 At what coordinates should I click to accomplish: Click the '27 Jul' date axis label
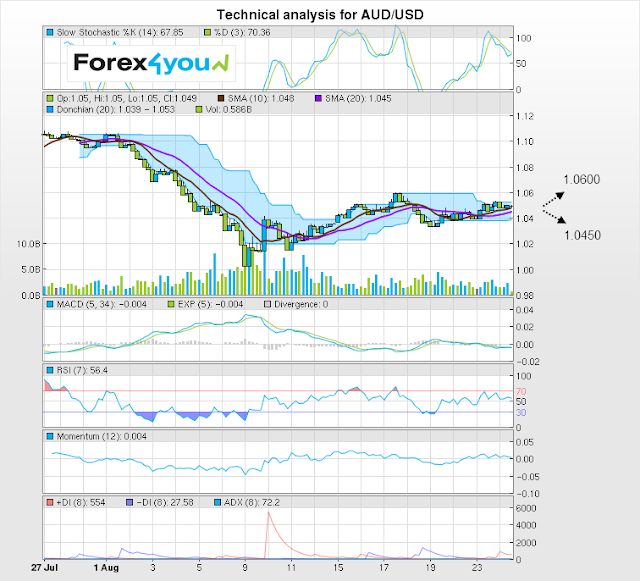click(x=44, y=568)
